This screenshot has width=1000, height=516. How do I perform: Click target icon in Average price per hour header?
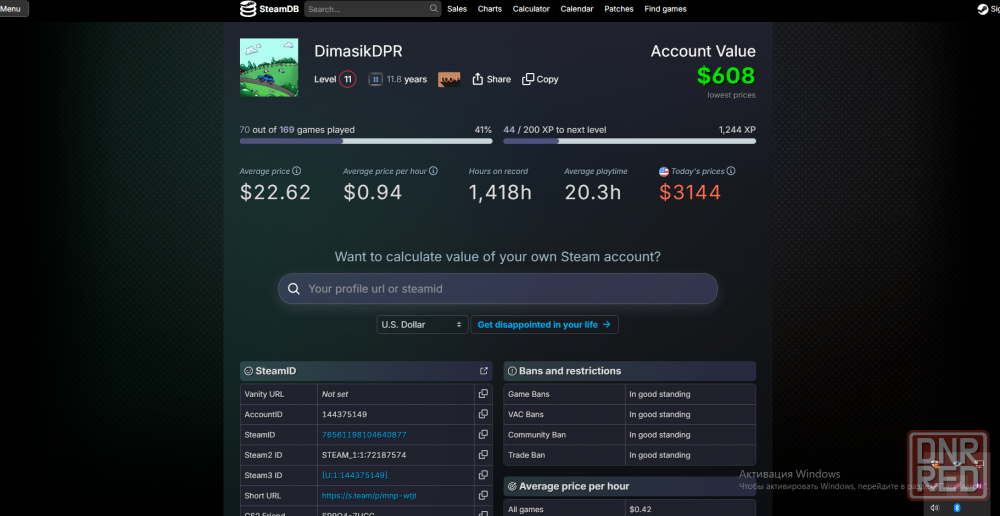click(512, 487)
